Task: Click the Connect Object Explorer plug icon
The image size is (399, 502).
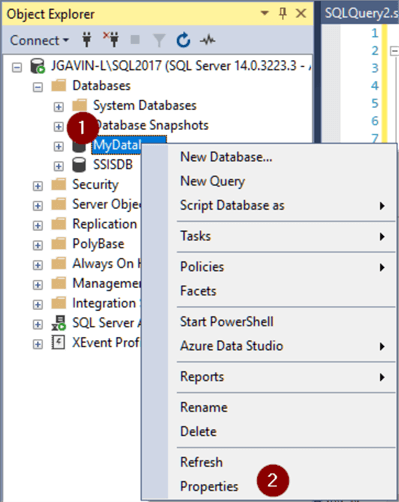Action: [x=87, y=40]
